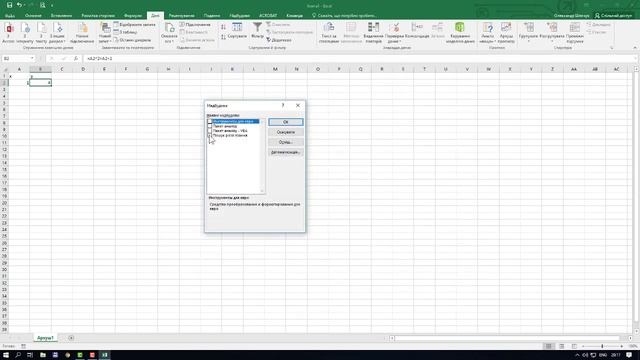Open the Forecast Sheet tool
Screen dimensions: 640x360
(x=506, y=33)
